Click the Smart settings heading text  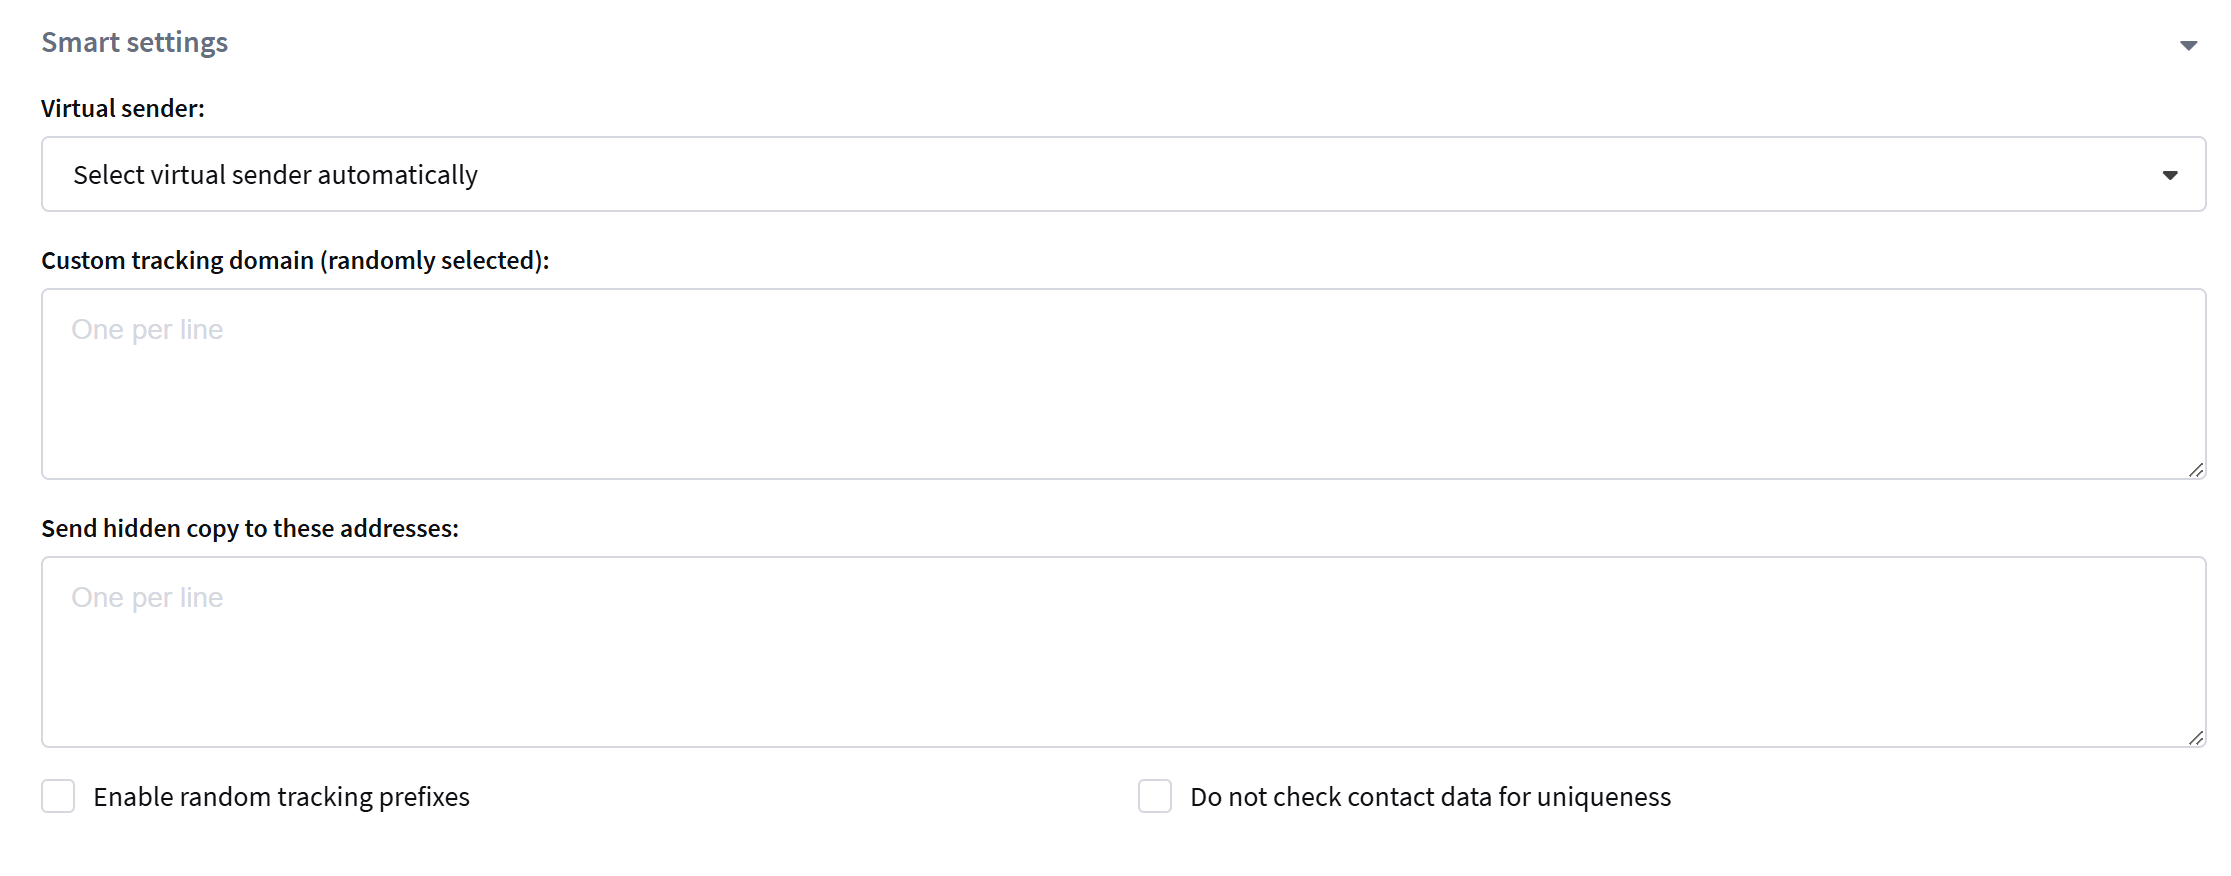click(x=134, y=42)
